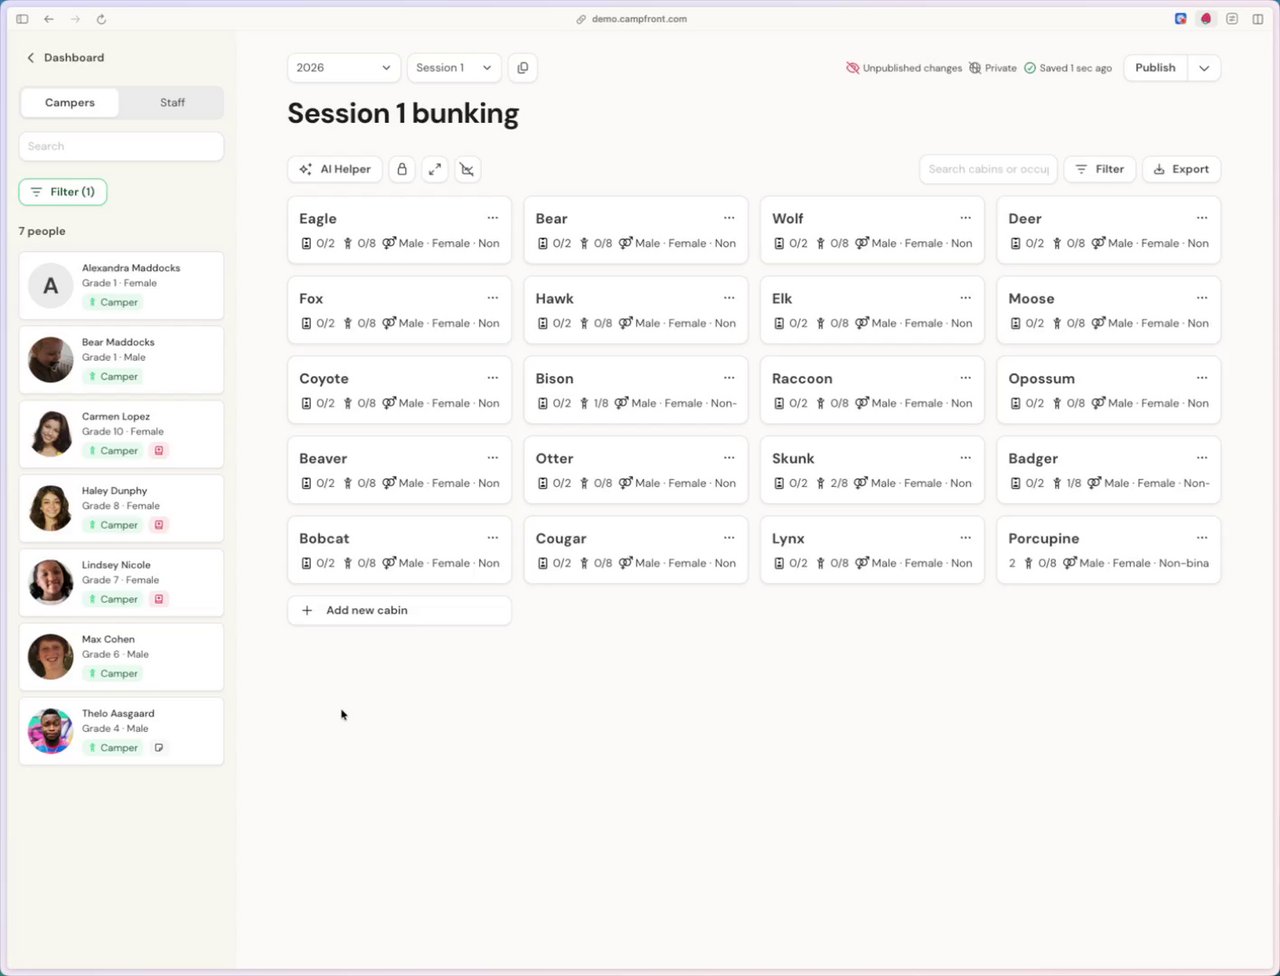Image resolution: width=1280 pixels, height=976 pixels.
Task: Toggle the Private visibility indicator
Action: 993,68
